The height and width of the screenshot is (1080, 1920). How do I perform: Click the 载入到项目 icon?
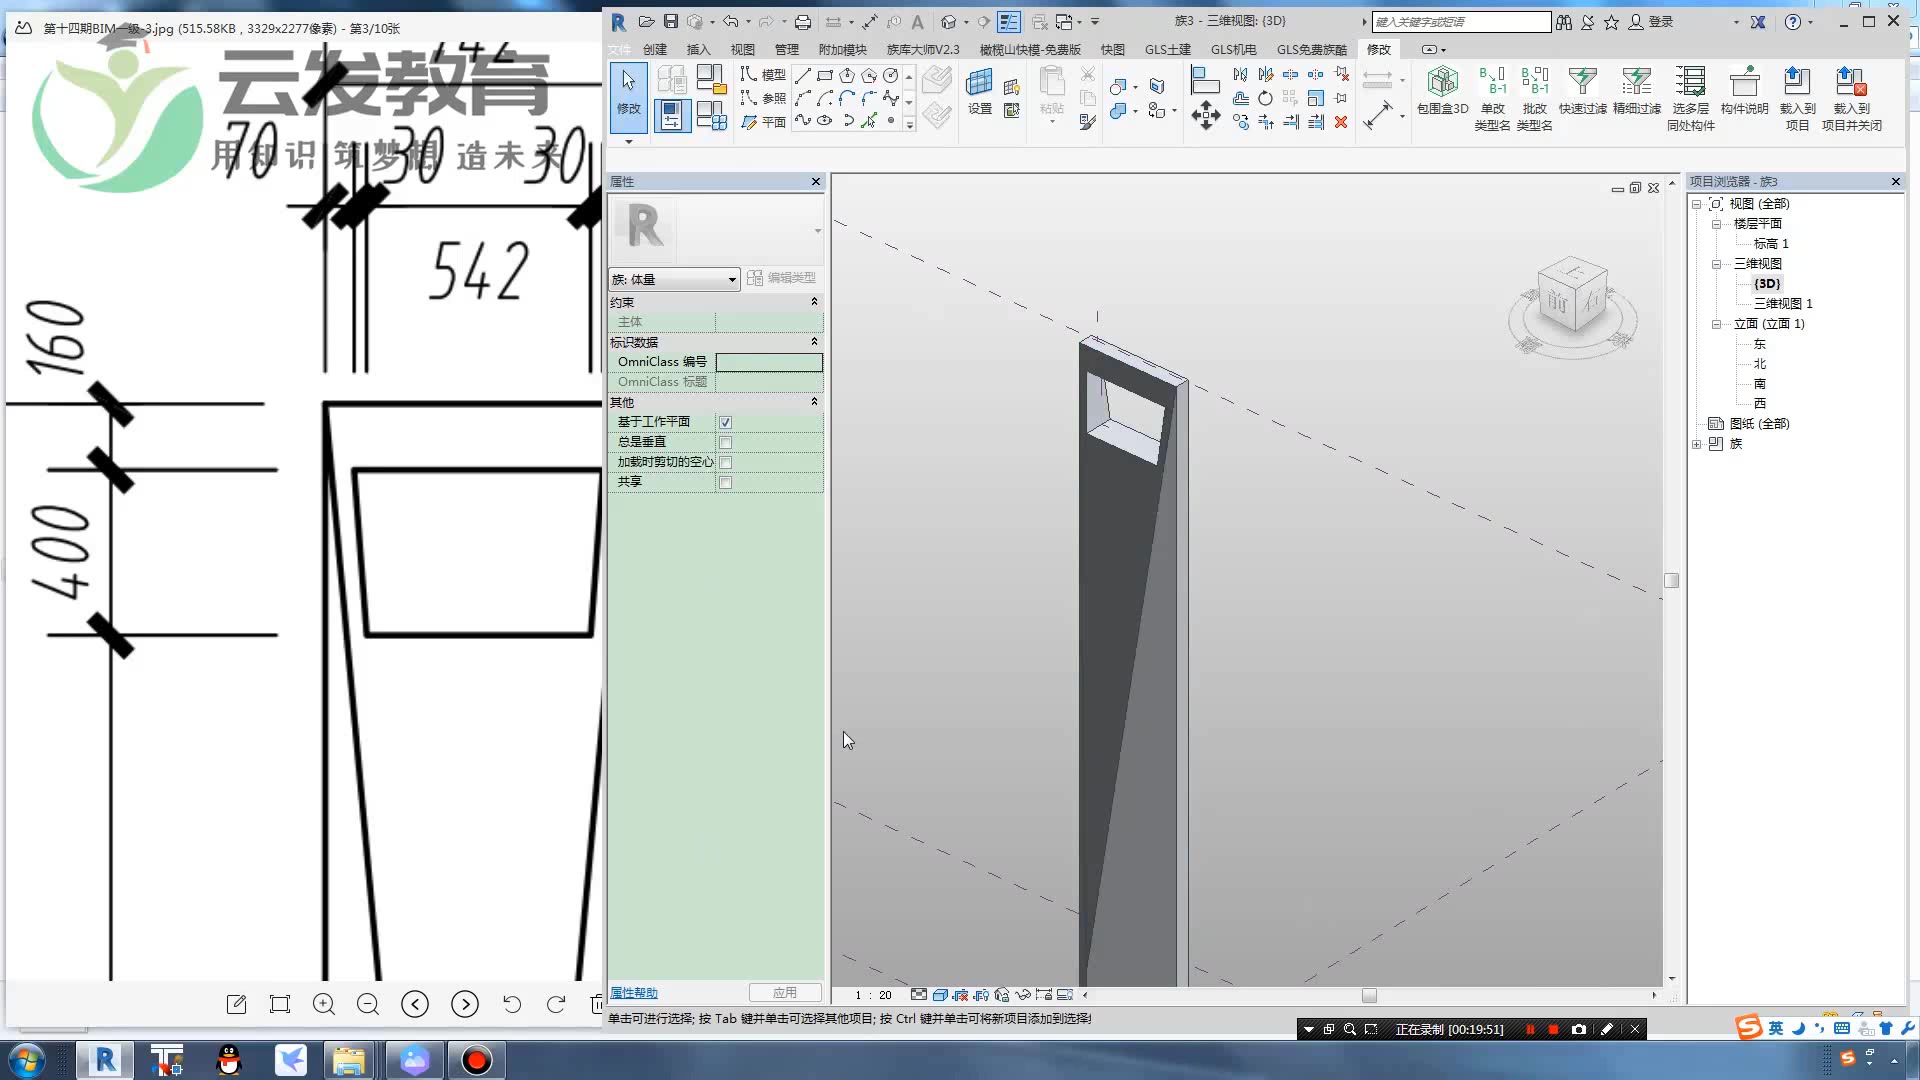point(1797,82)
